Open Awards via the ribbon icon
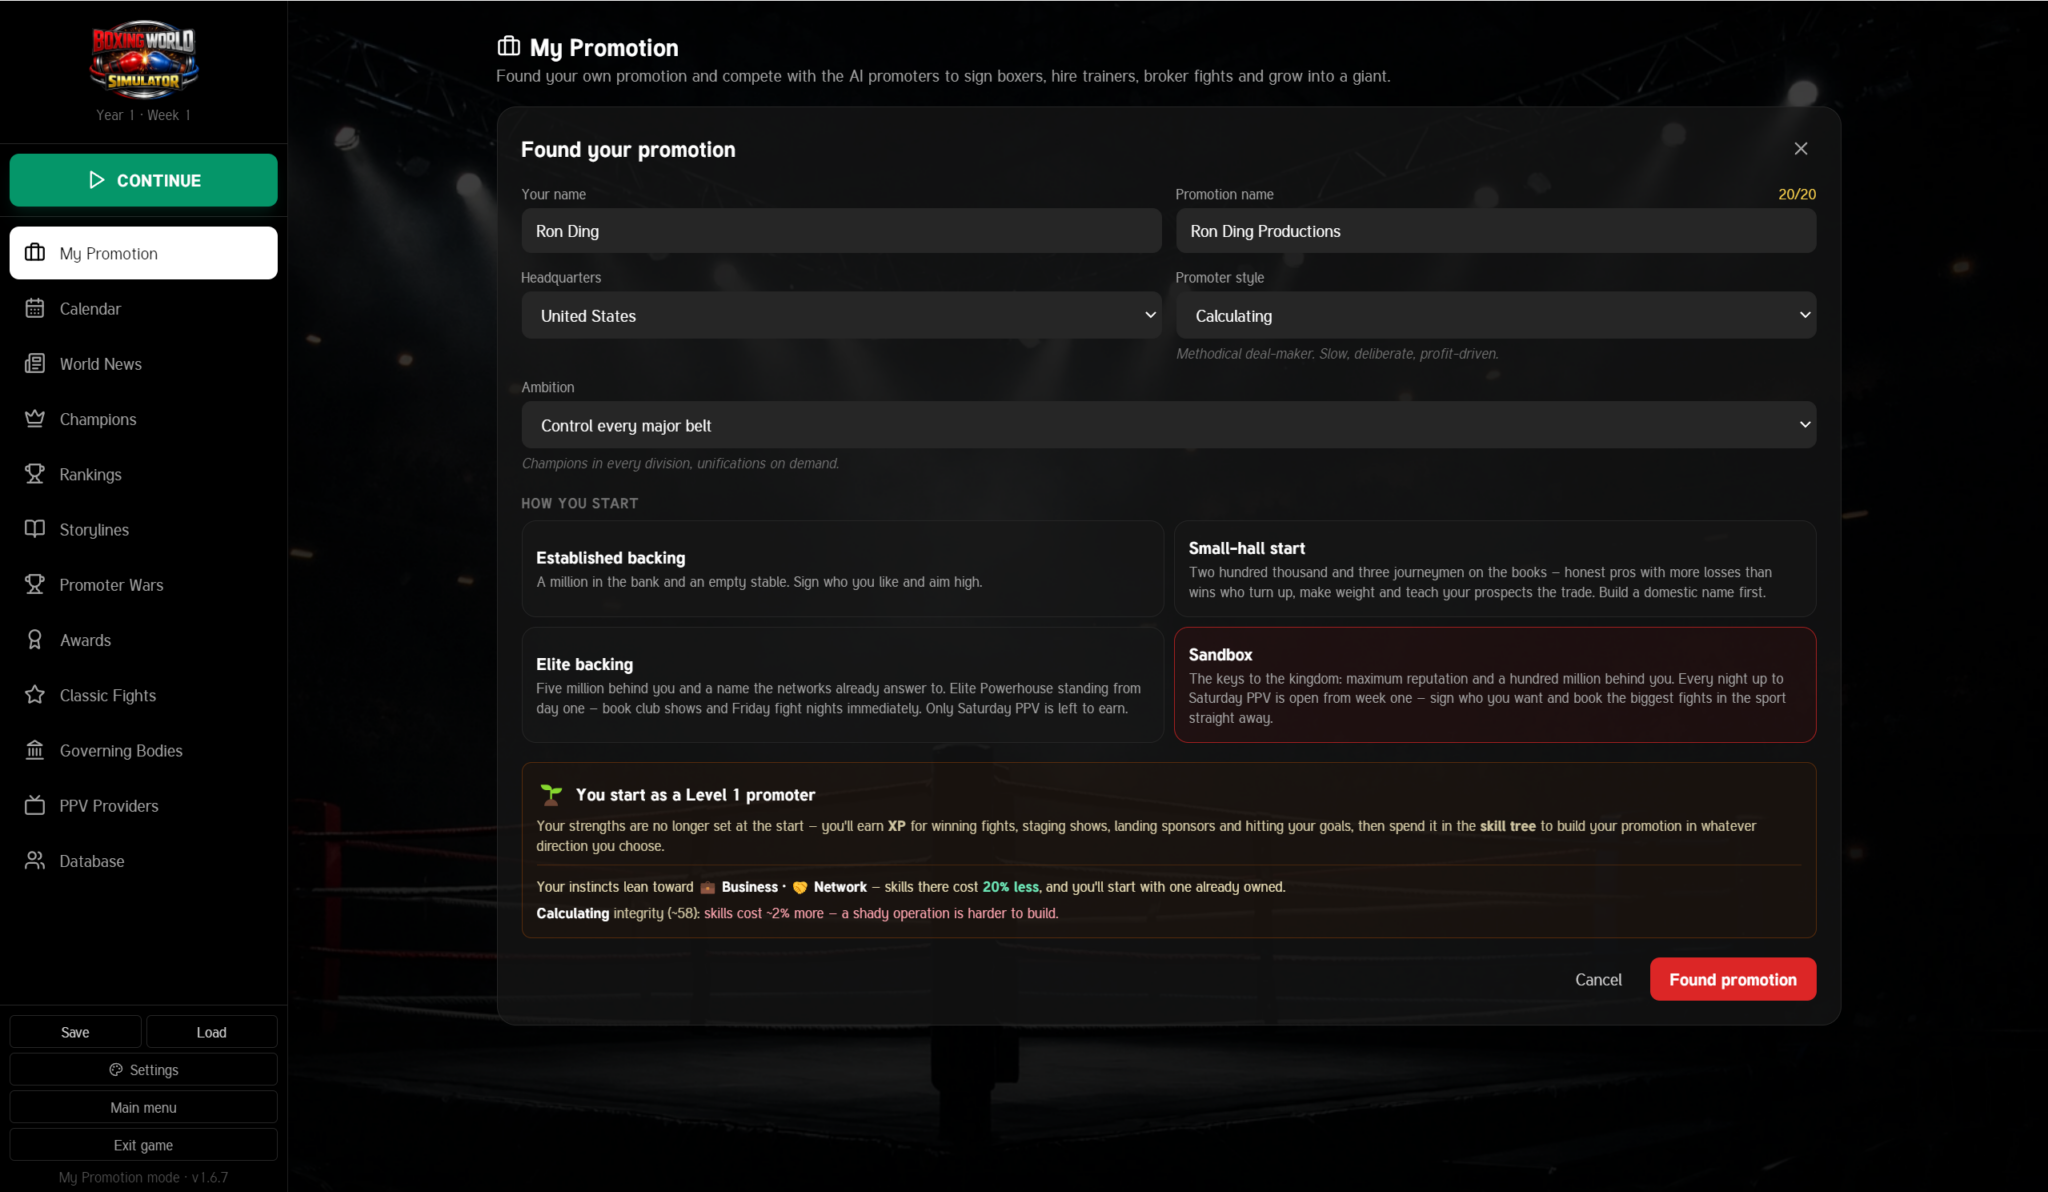2048x1192 pixels. coord(35,640)
